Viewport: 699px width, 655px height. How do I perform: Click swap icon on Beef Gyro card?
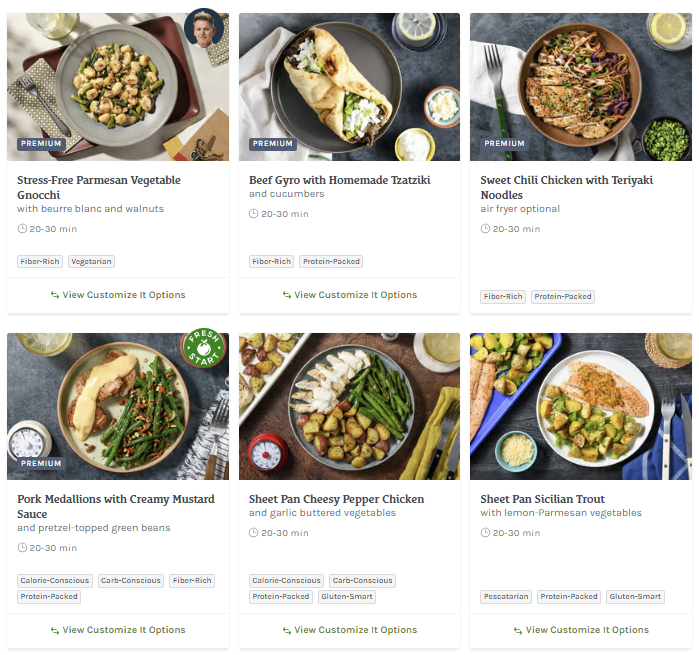287,295
